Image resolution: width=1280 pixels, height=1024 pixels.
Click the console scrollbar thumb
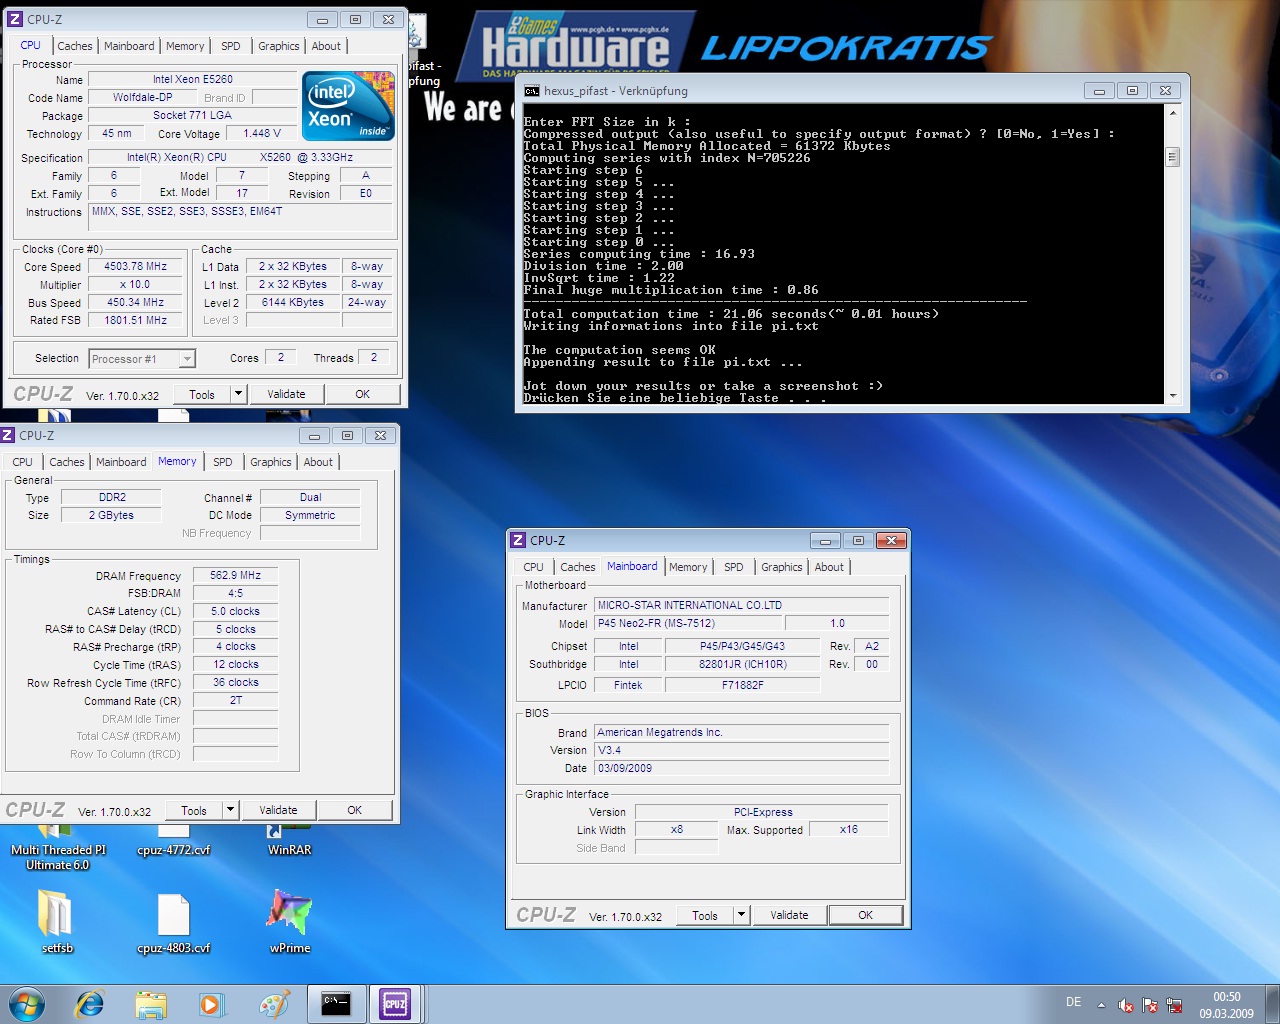point(1173,157)
